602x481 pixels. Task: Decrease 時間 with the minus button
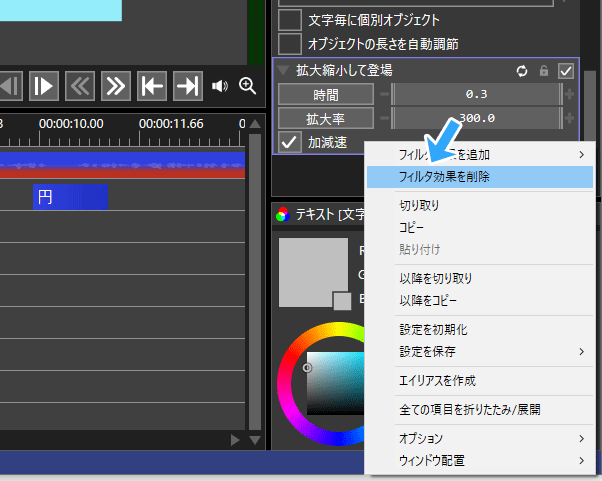click(384, 94)
